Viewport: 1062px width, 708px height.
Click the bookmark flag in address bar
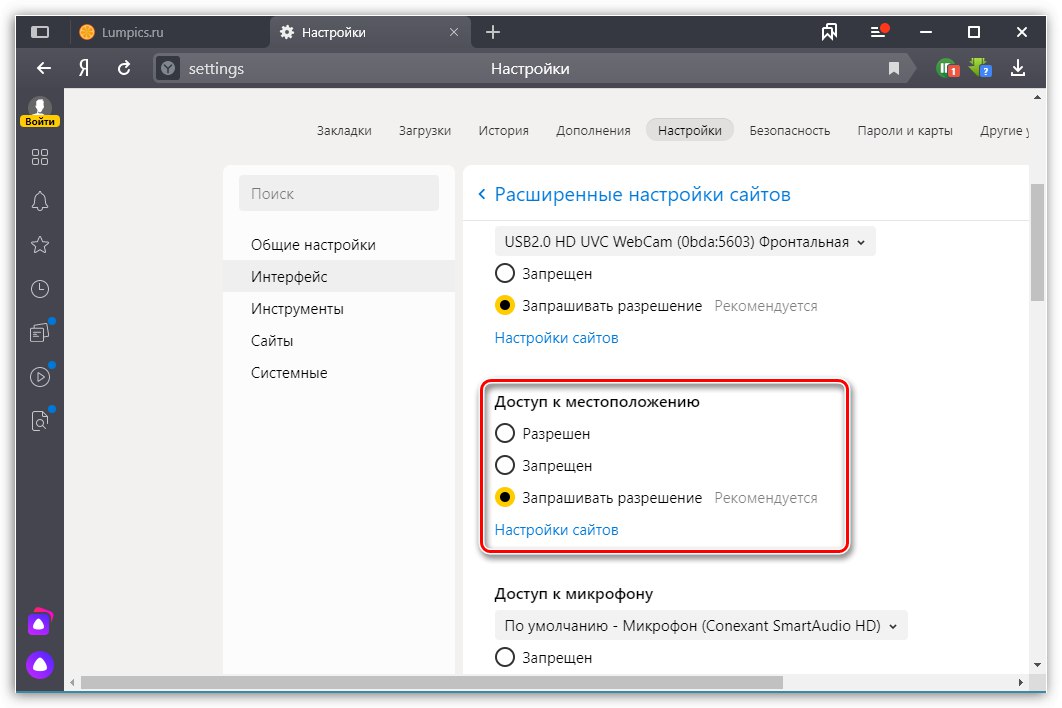tap(894, 69)
